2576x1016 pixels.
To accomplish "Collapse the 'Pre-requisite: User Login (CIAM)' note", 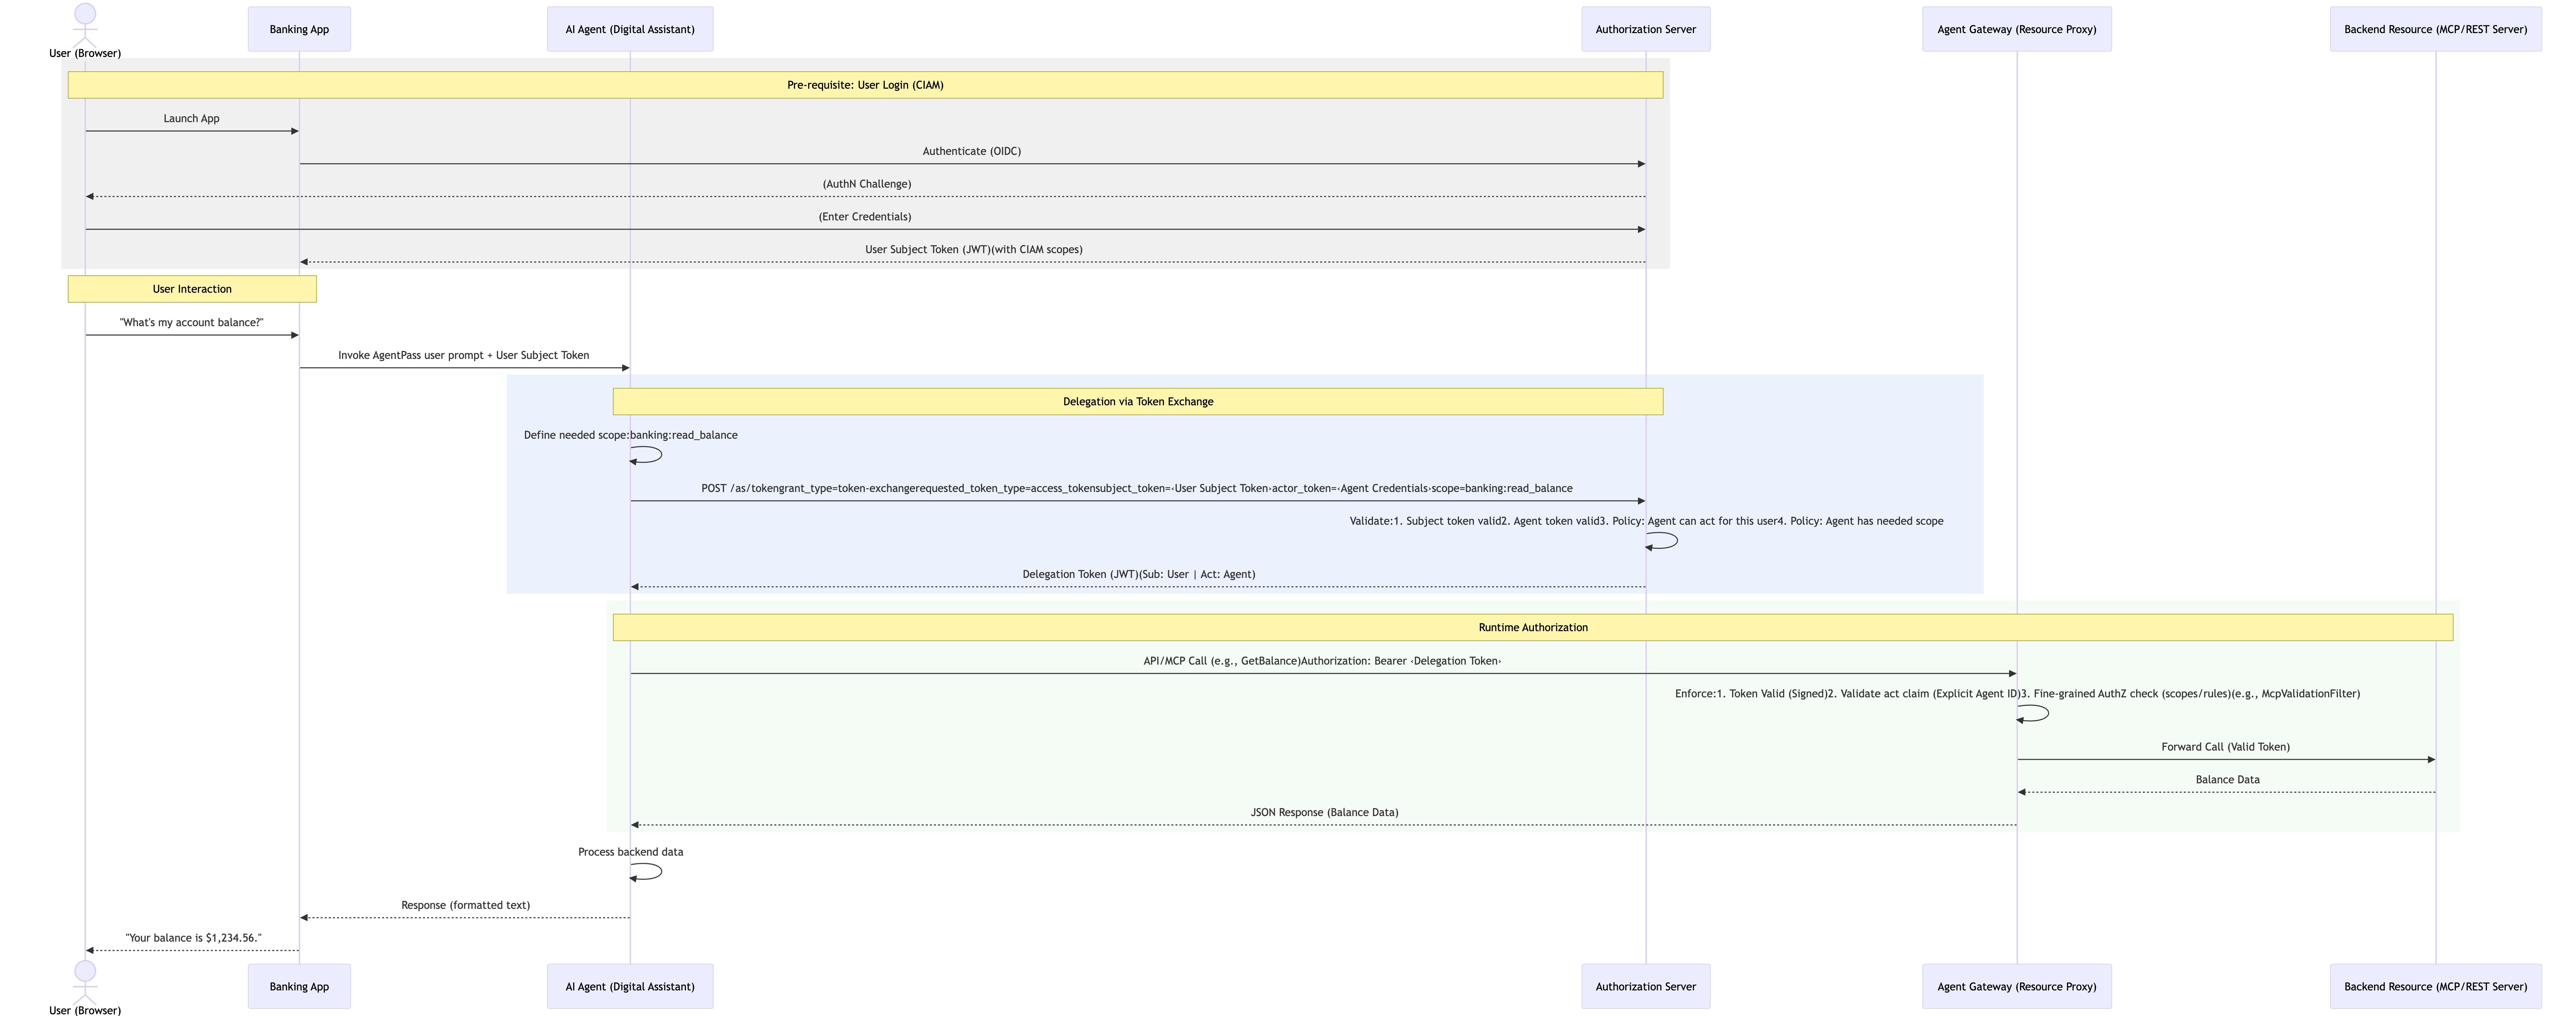I will coord(865,85).
